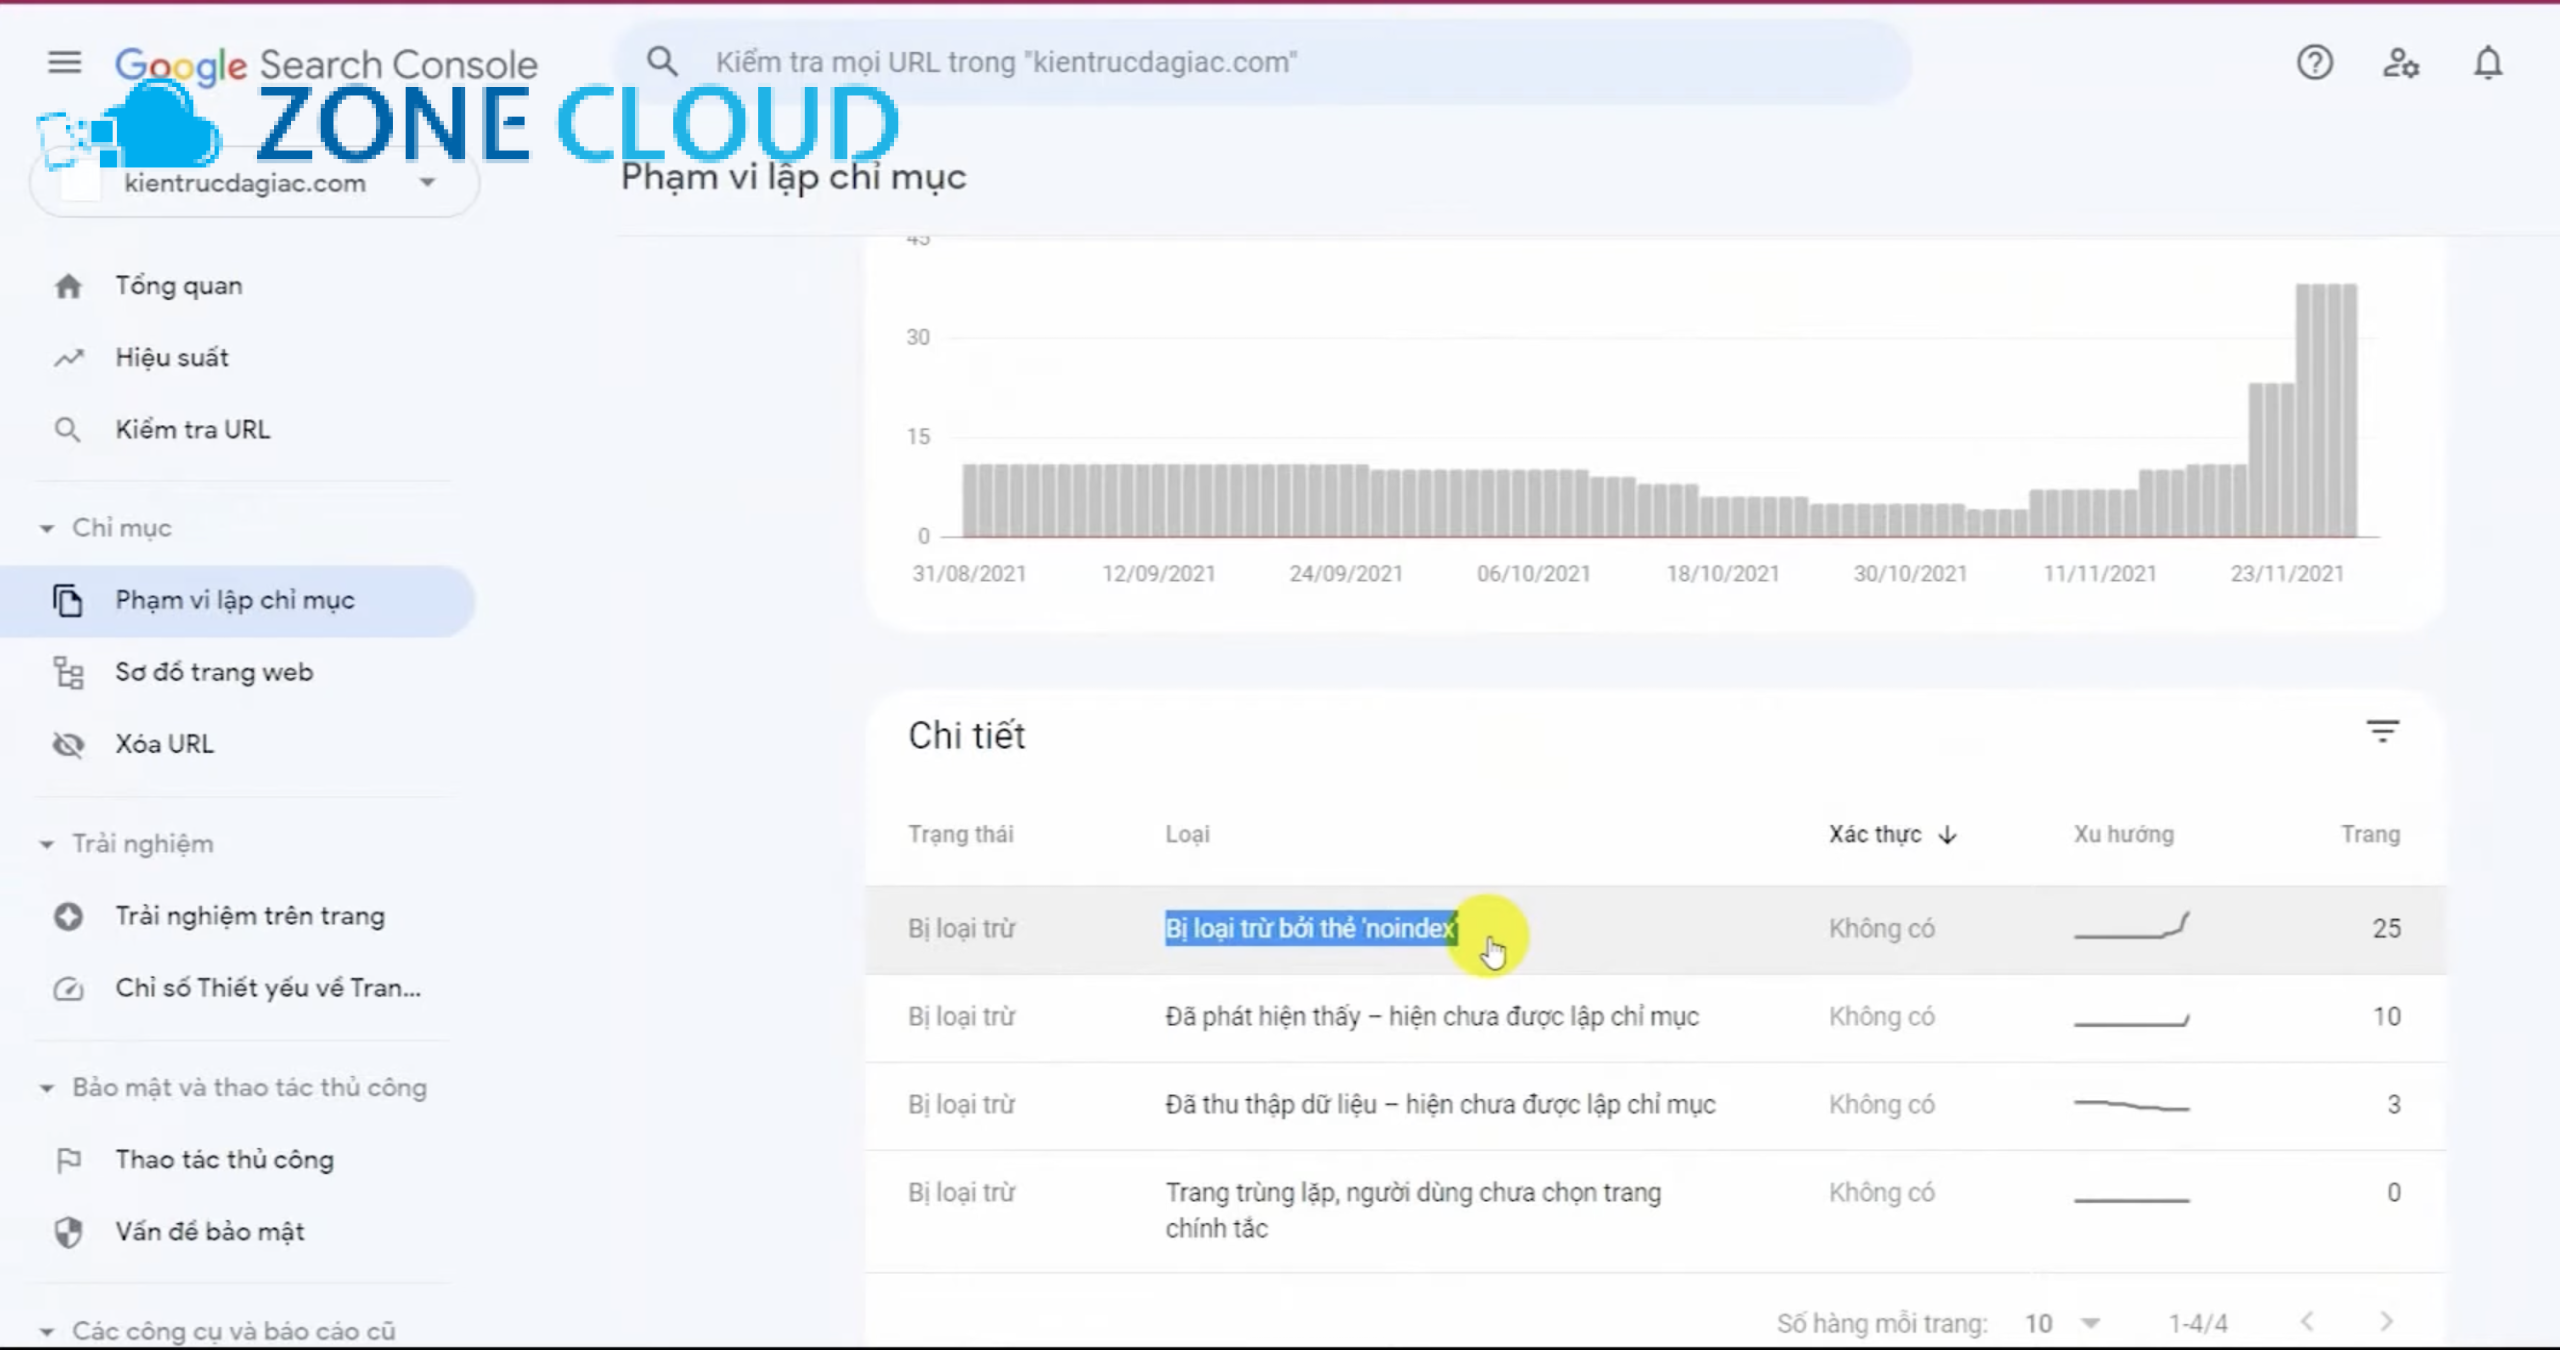Open Vấn đề bảo mật page
This screenshot has width=2560, height=1350.
pyautogui.click(x=210, y=1232)
